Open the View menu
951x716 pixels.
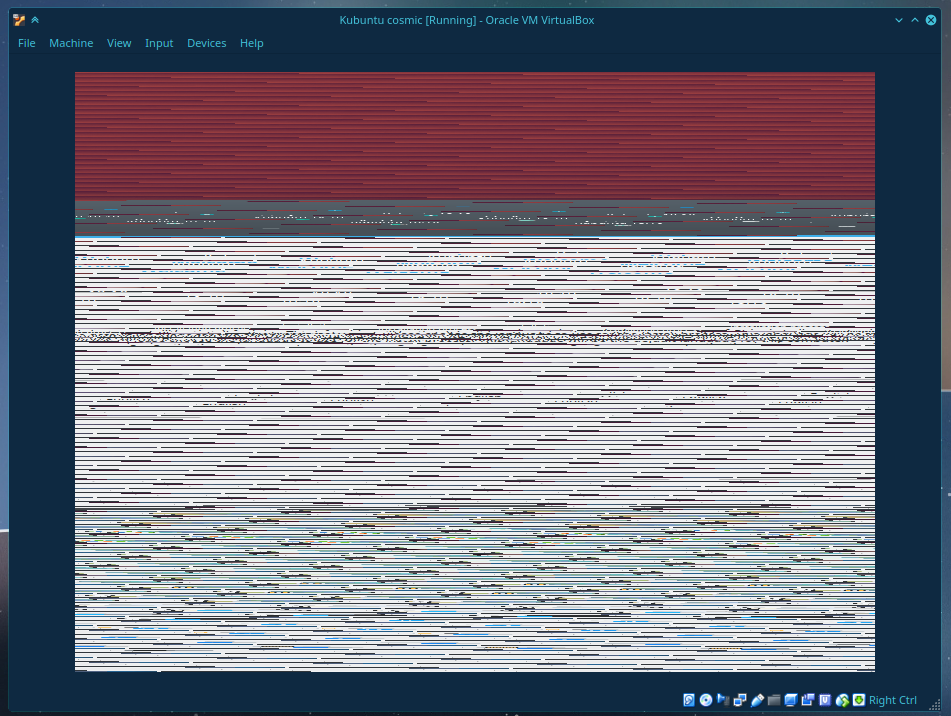(x=119, y=43)
